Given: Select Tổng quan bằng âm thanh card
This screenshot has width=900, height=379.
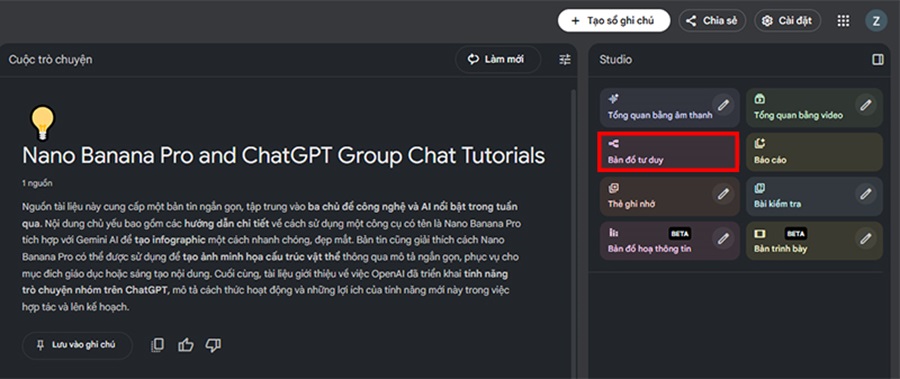Looking at the screenshot, I should pos(669,107).
